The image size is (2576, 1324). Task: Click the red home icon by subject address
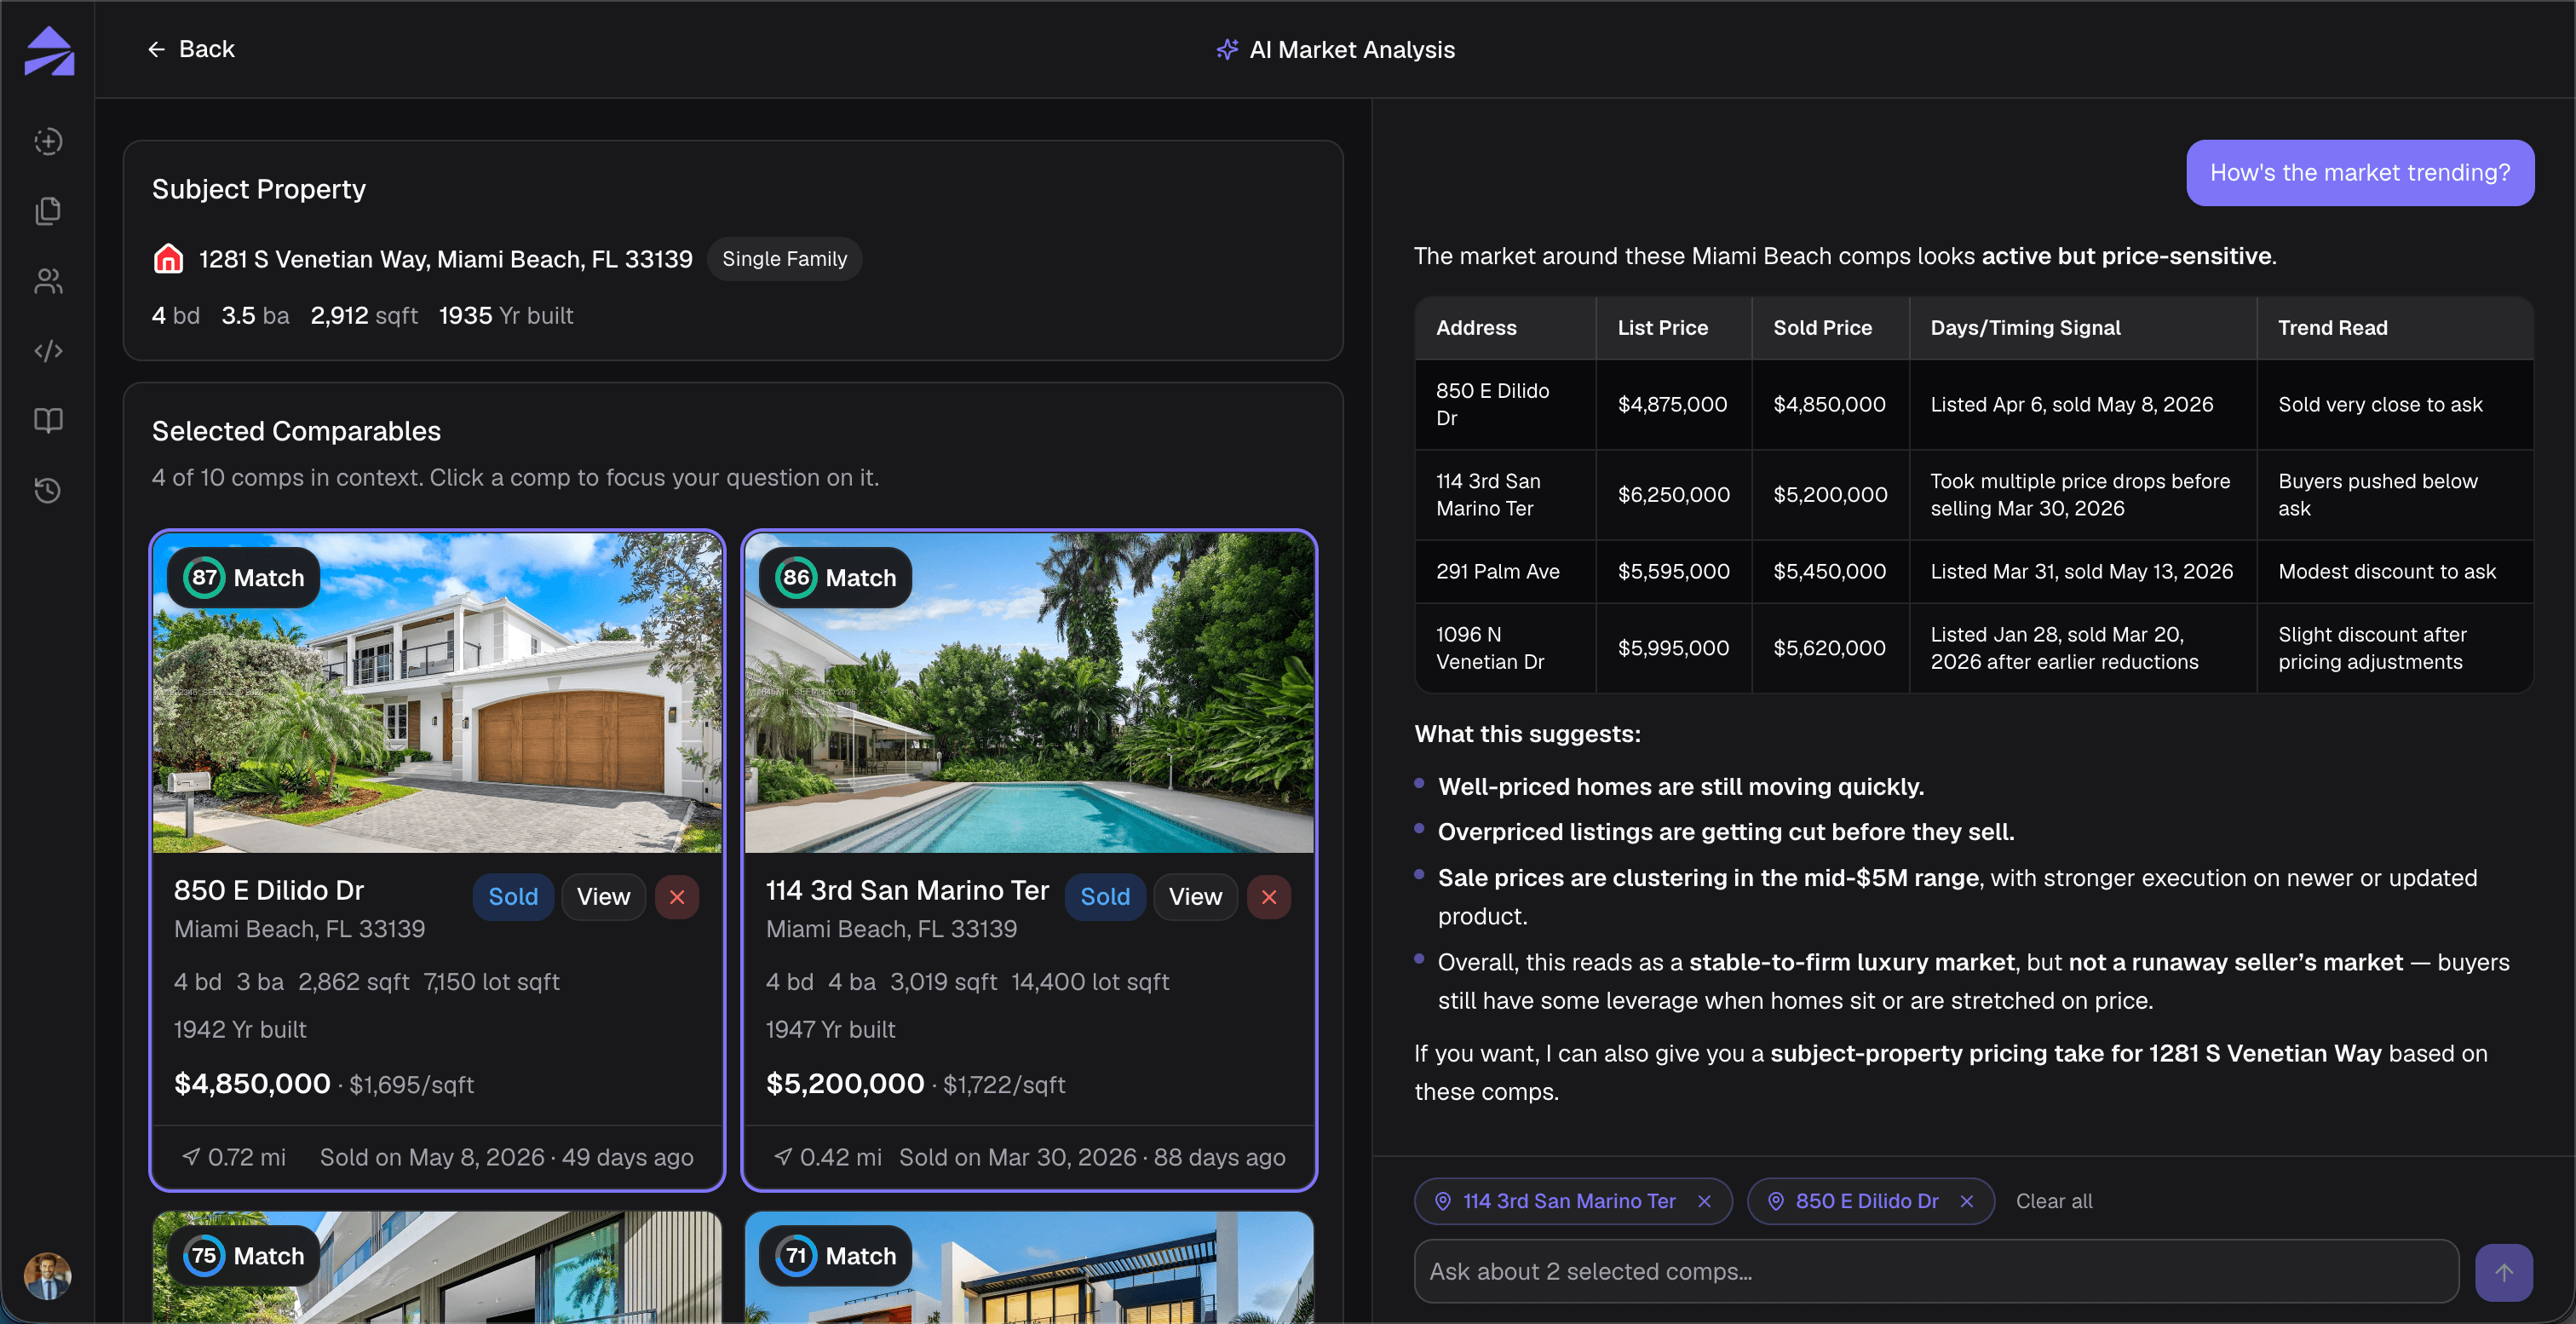(x=168, y=259)
